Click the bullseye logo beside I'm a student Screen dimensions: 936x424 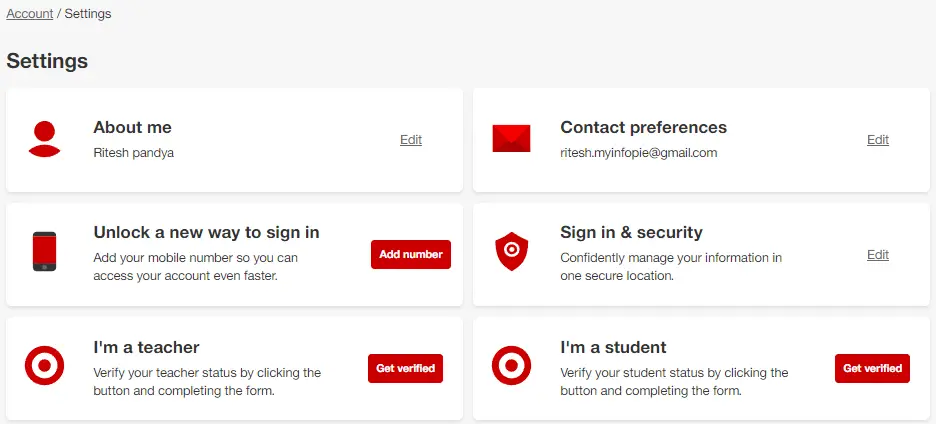[x=511, y=365]
